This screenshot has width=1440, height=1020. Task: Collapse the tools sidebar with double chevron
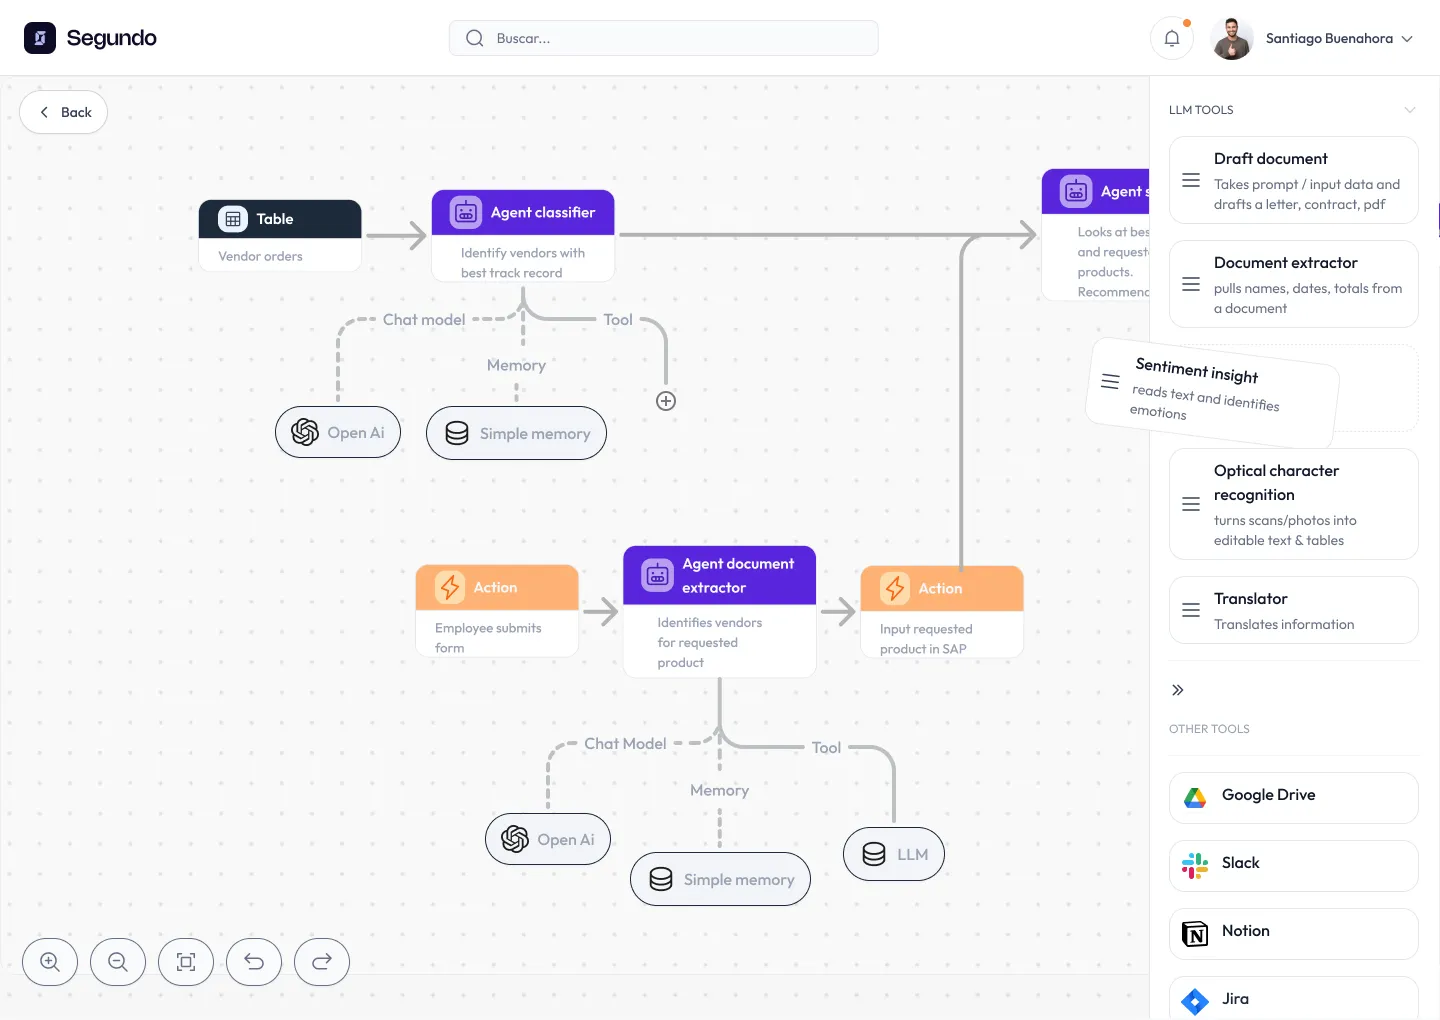tap(1177, 690)
